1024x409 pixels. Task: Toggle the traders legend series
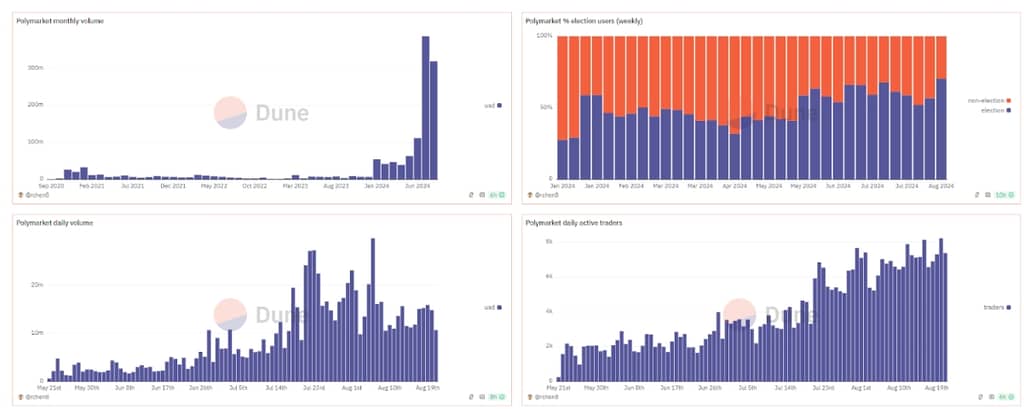997,307
